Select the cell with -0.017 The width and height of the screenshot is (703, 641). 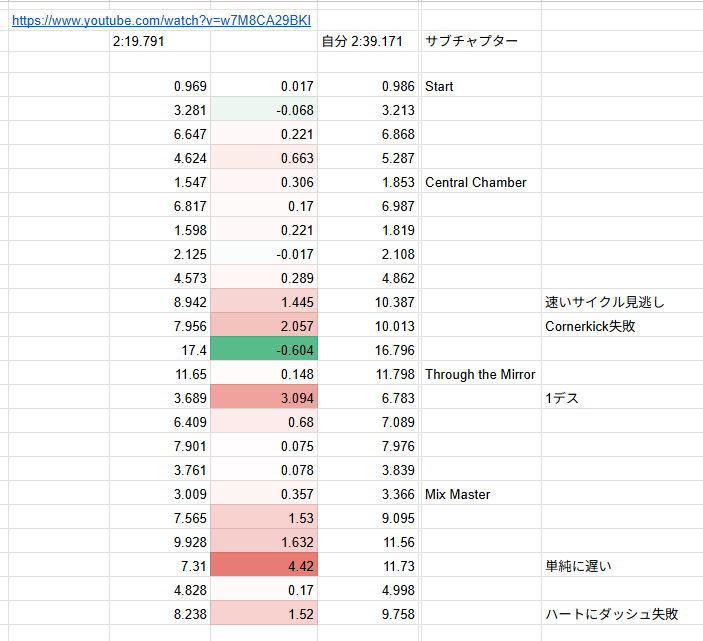[x=264, y=254]
